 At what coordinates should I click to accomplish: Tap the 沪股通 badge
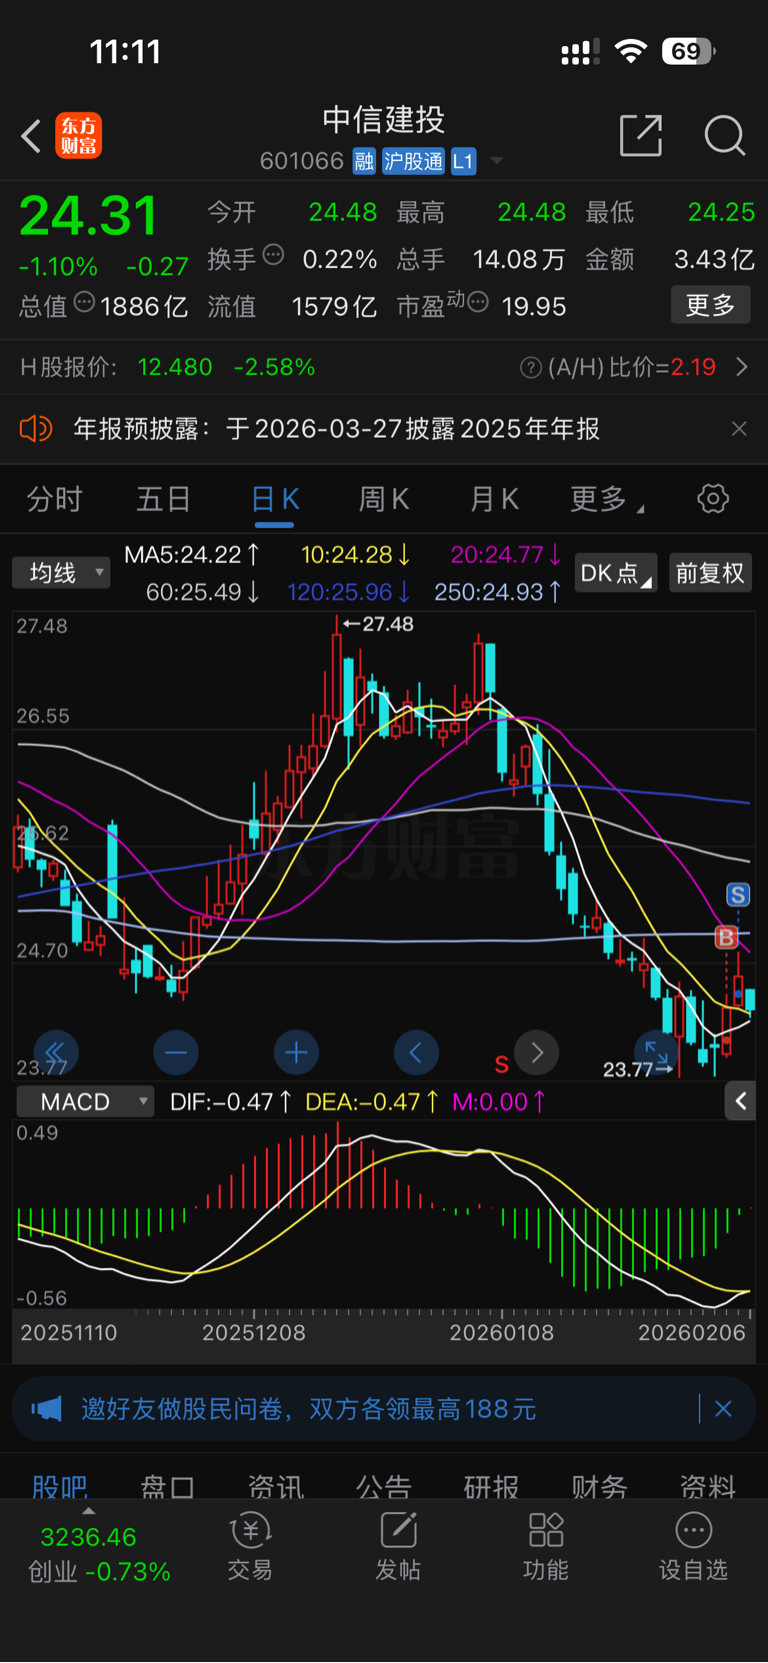click(414, 161)
